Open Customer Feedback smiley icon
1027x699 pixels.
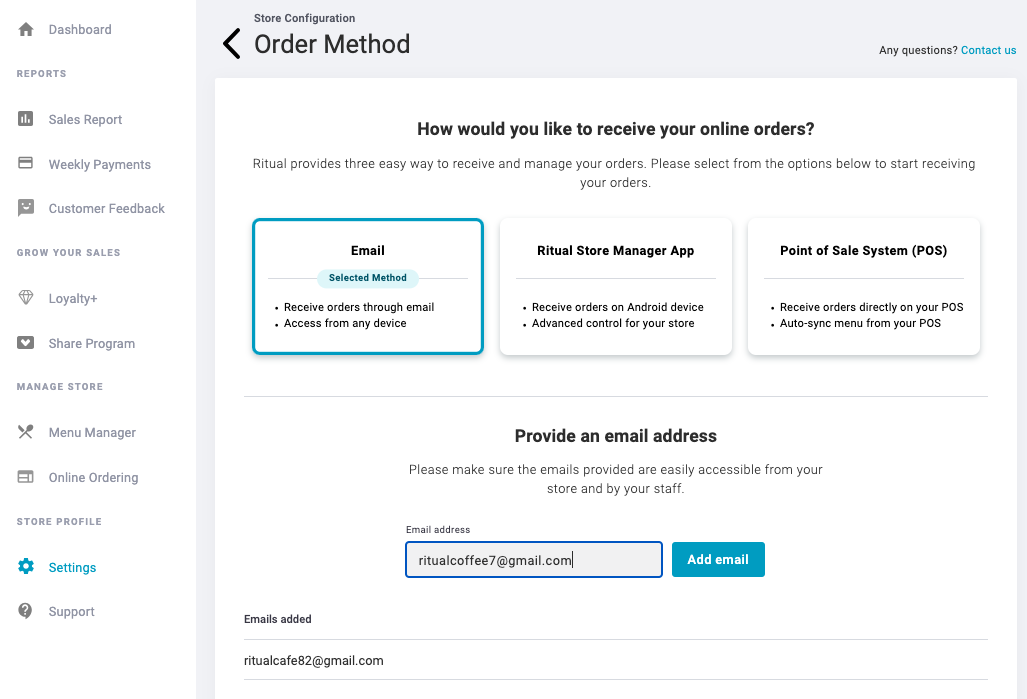click(26, 208)
